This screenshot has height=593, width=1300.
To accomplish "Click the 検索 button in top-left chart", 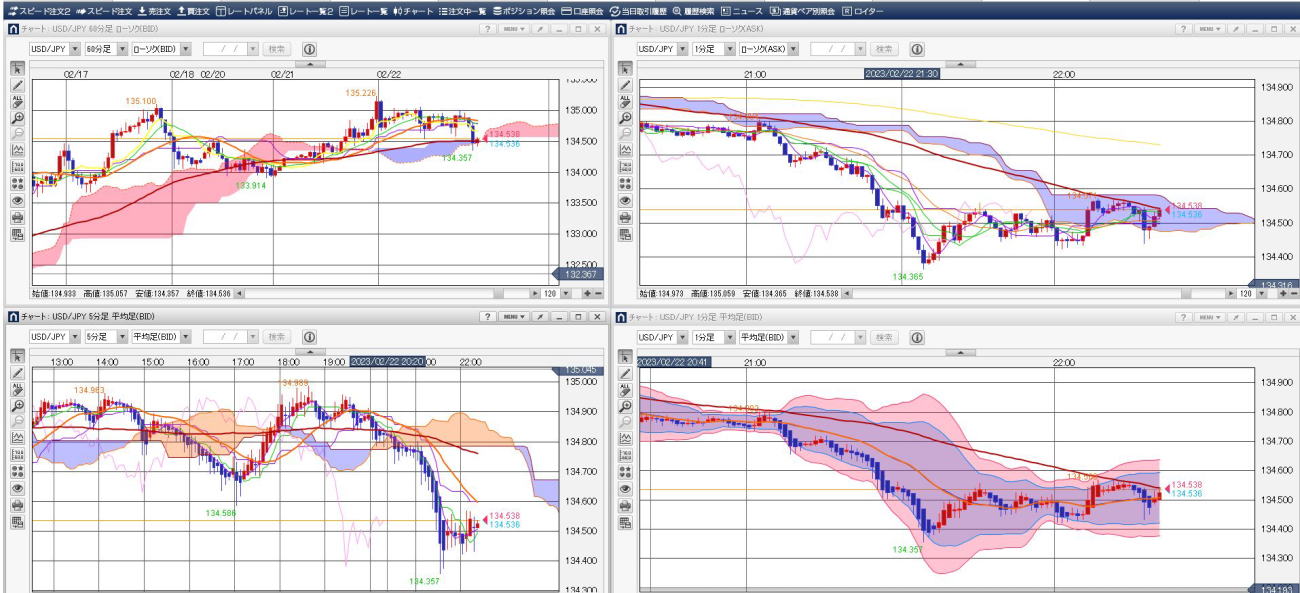I will 278,49.
